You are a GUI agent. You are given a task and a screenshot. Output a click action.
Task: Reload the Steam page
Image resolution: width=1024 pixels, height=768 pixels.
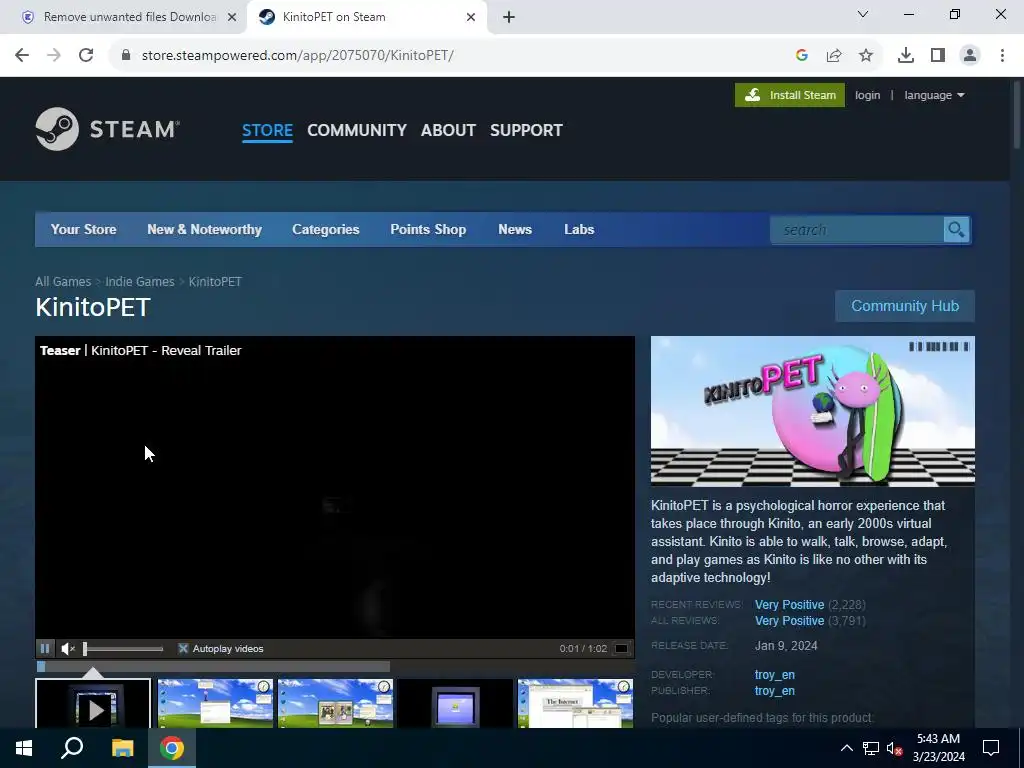coord(86,55)
